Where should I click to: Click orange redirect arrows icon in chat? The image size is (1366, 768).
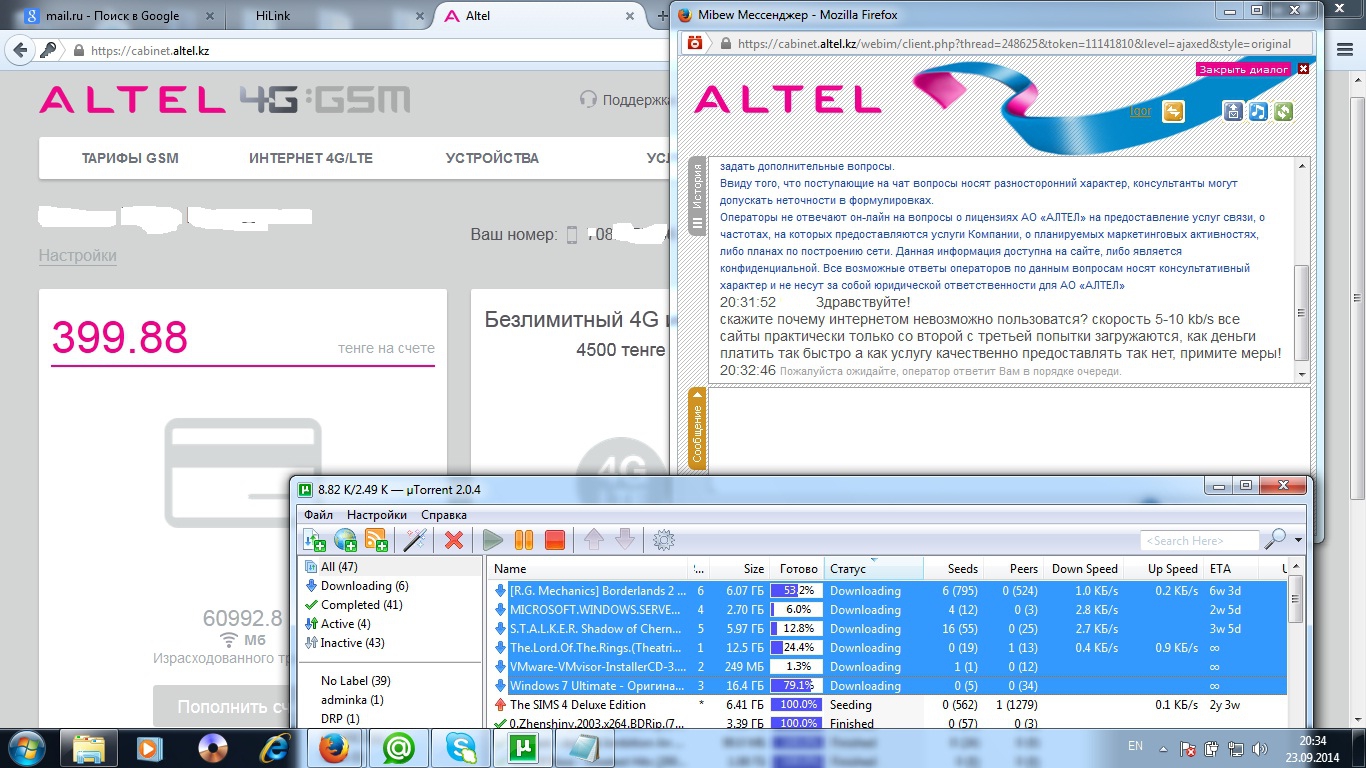(x=1173, y=112)
